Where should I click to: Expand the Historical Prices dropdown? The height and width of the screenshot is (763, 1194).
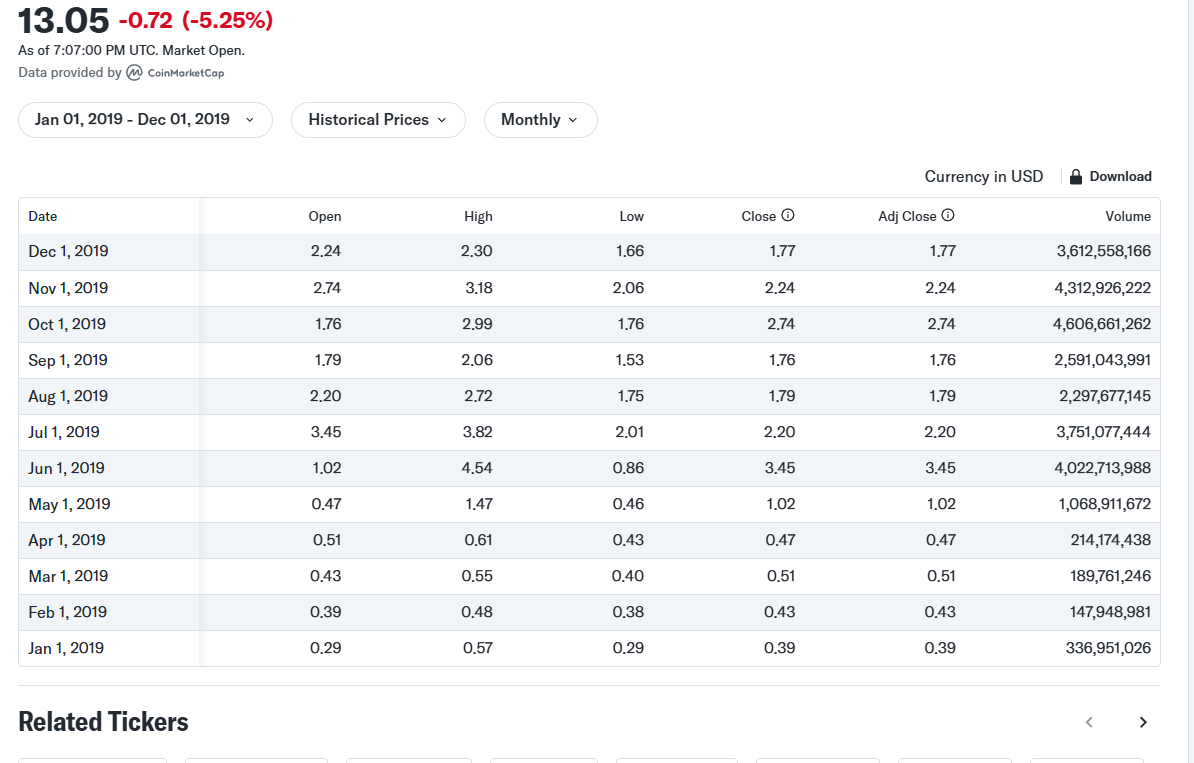tap(378, 120)
